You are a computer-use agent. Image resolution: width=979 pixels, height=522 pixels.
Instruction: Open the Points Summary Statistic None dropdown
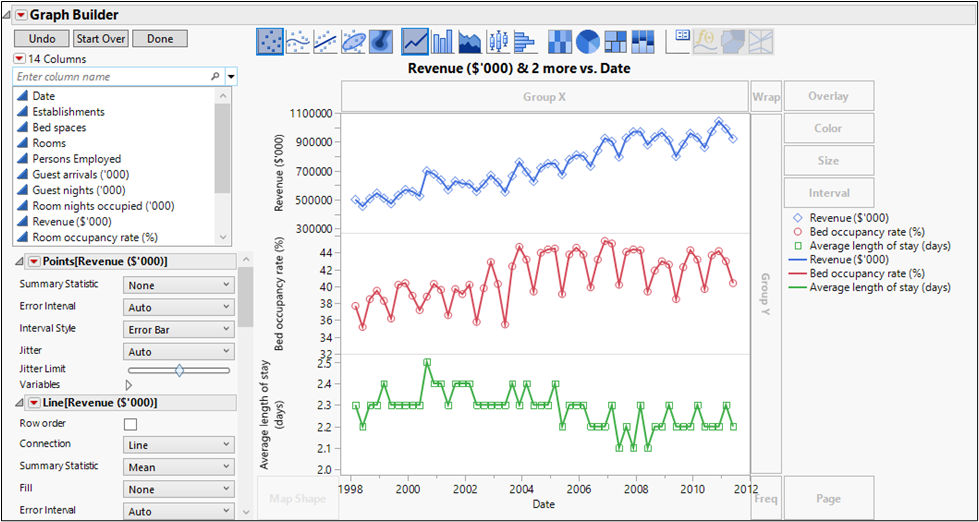click(x=179, y=285)
